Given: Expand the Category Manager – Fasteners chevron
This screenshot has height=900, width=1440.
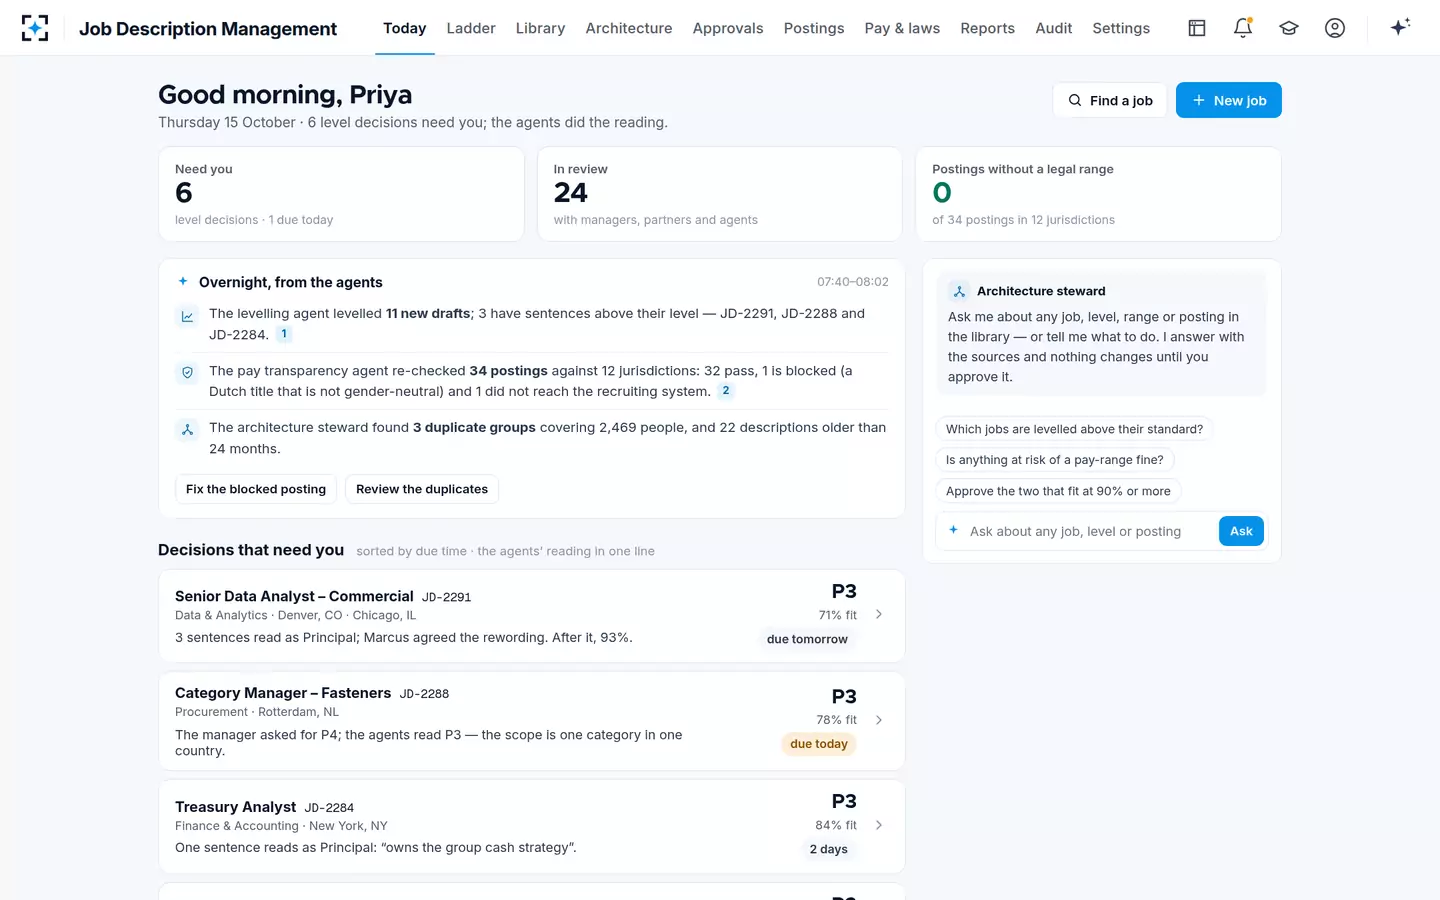Looking at the screenshot, I should tap(879, 720).
